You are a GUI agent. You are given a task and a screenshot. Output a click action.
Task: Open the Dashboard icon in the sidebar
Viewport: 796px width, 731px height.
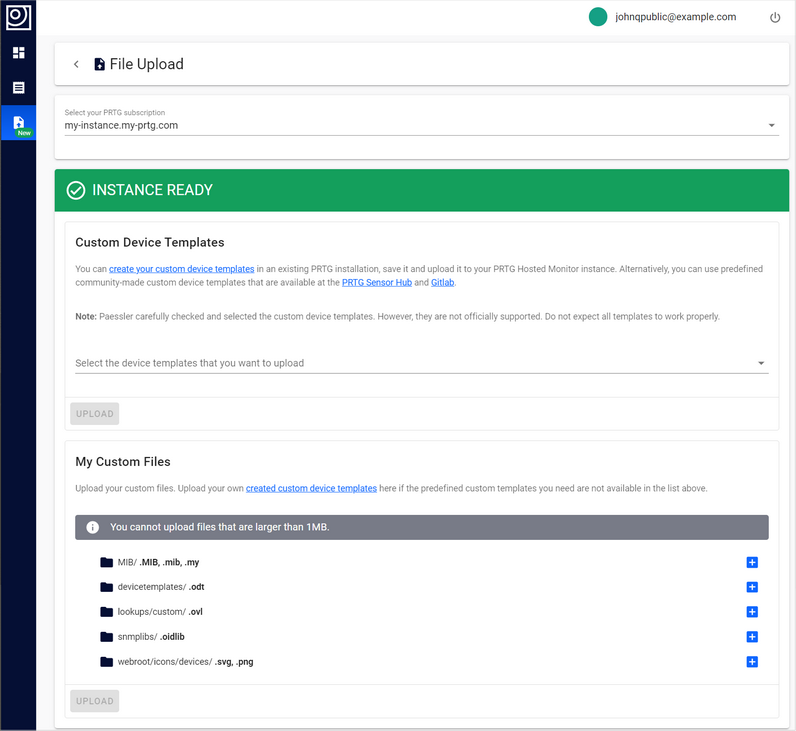(18, 53)
